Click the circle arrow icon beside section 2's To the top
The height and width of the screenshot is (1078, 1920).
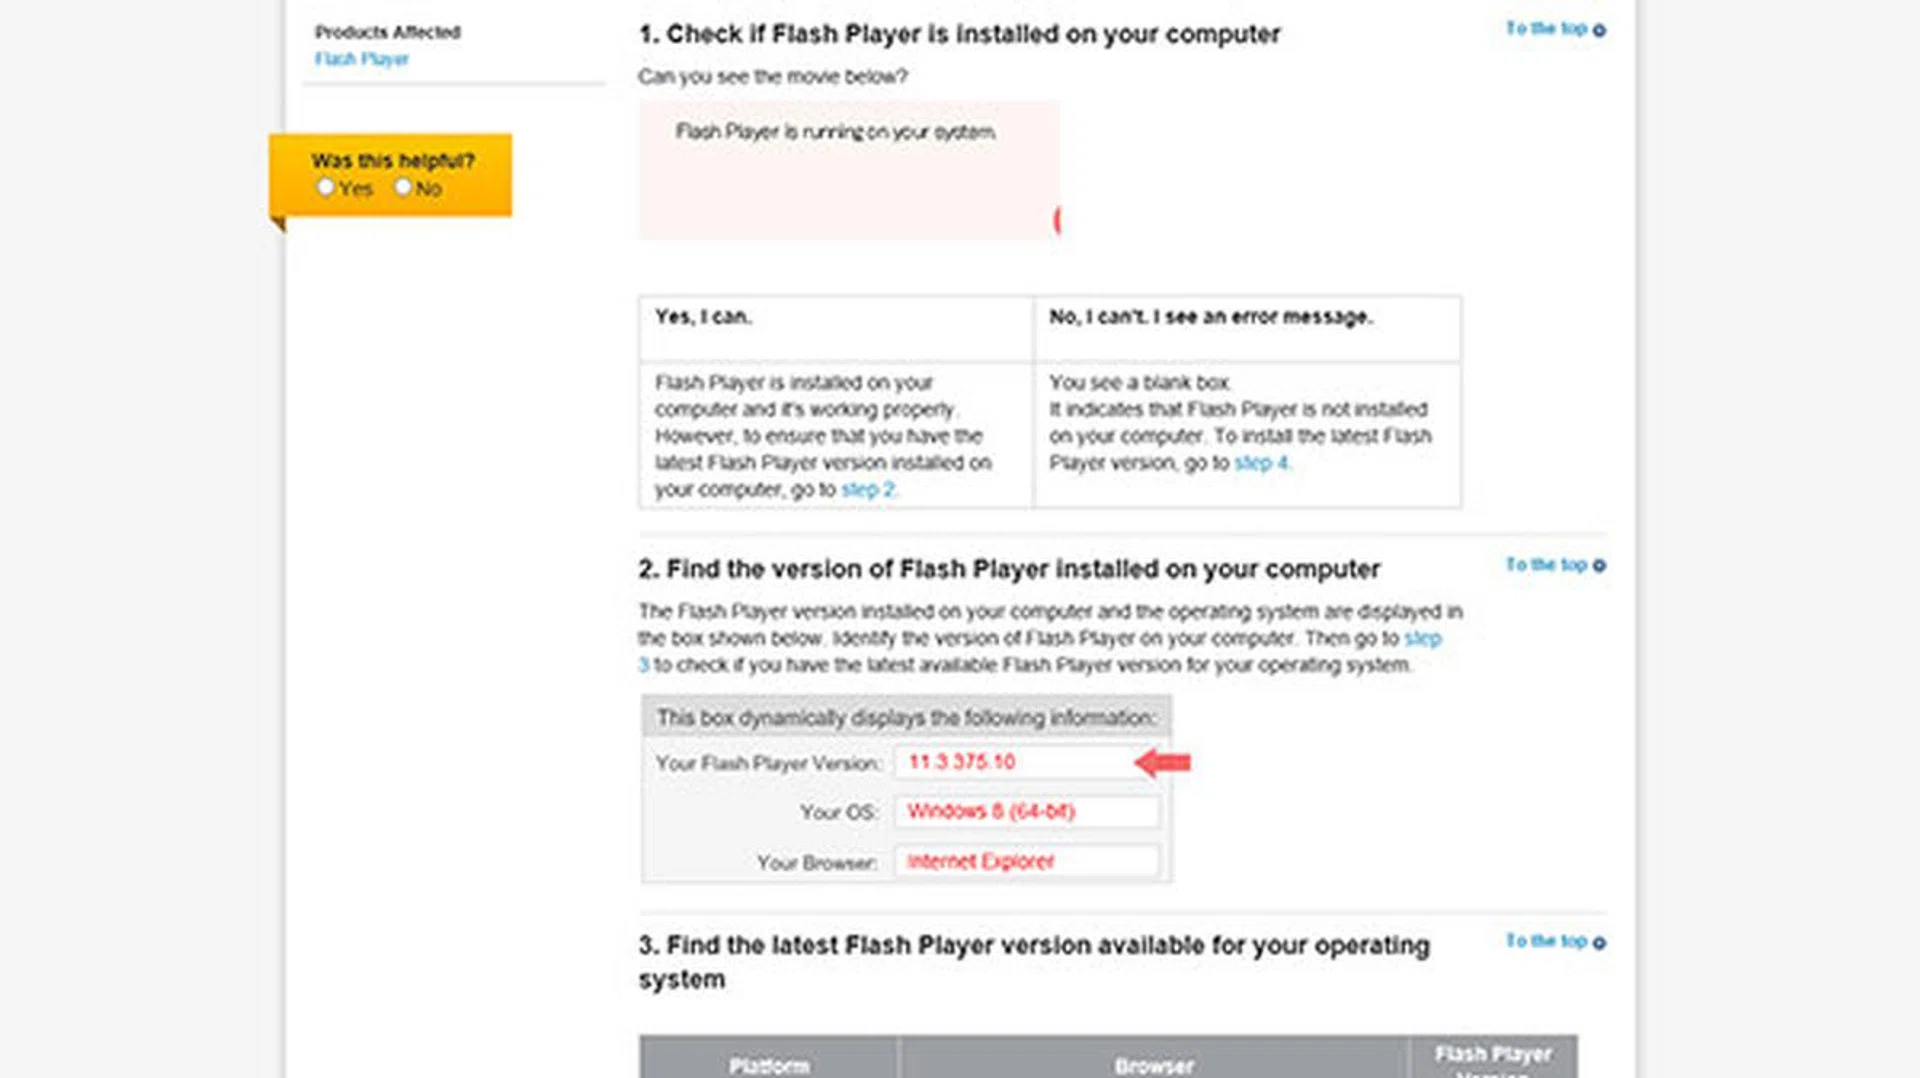click(x=1599, y=566)
